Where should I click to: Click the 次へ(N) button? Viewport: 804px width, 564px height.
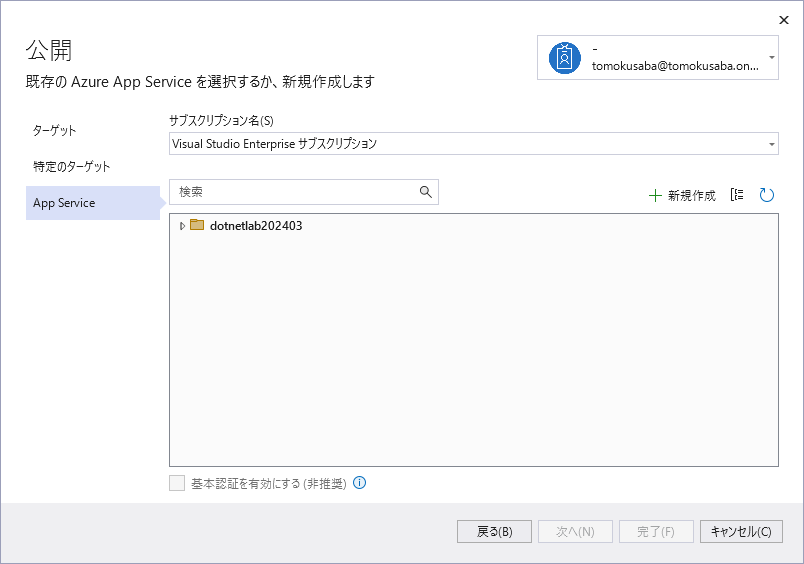pyautogui.click(x=575, y=532)
